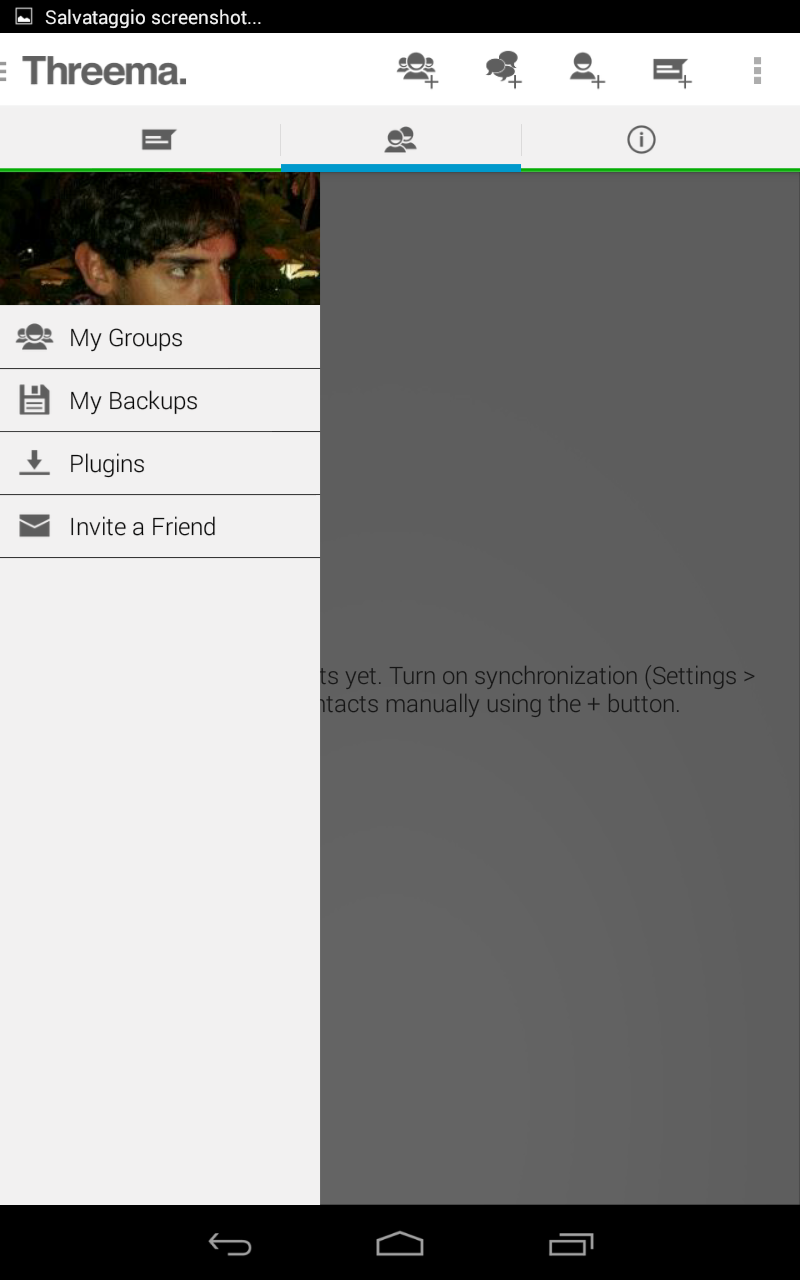This screenshot has height=1280, width=800.
Task: Compose new message via message-plus icon
Action: click(x=672, y=70)
